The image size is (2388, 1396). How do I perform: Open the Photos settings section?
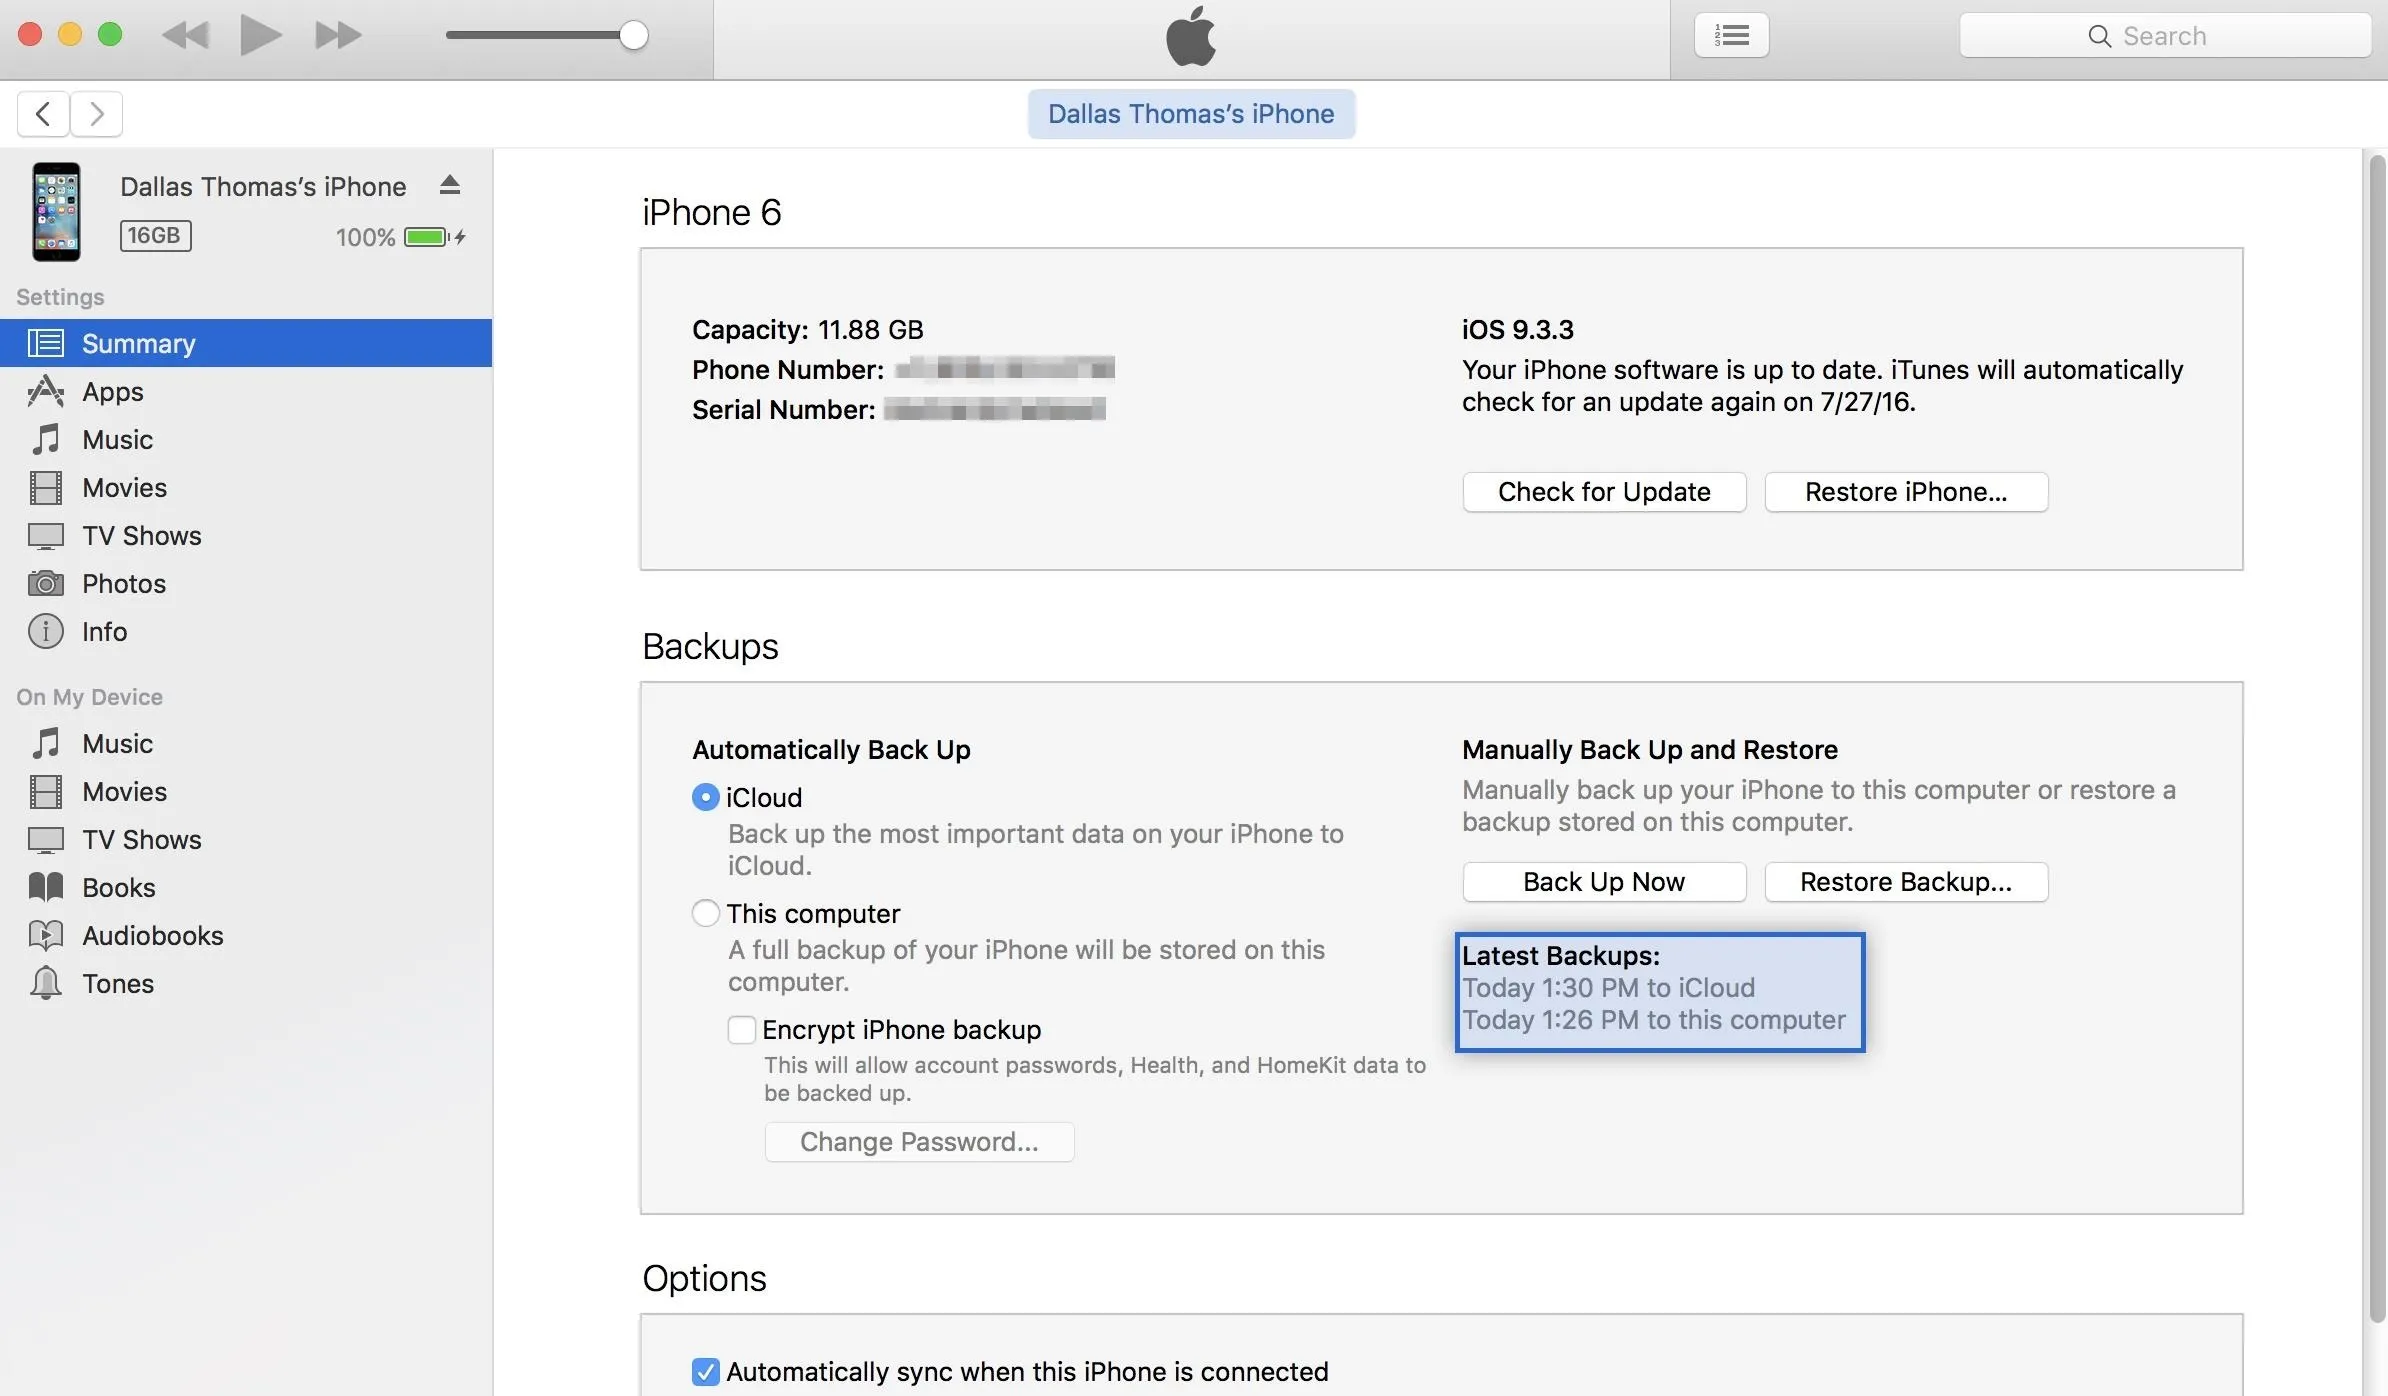pos(246,583)
